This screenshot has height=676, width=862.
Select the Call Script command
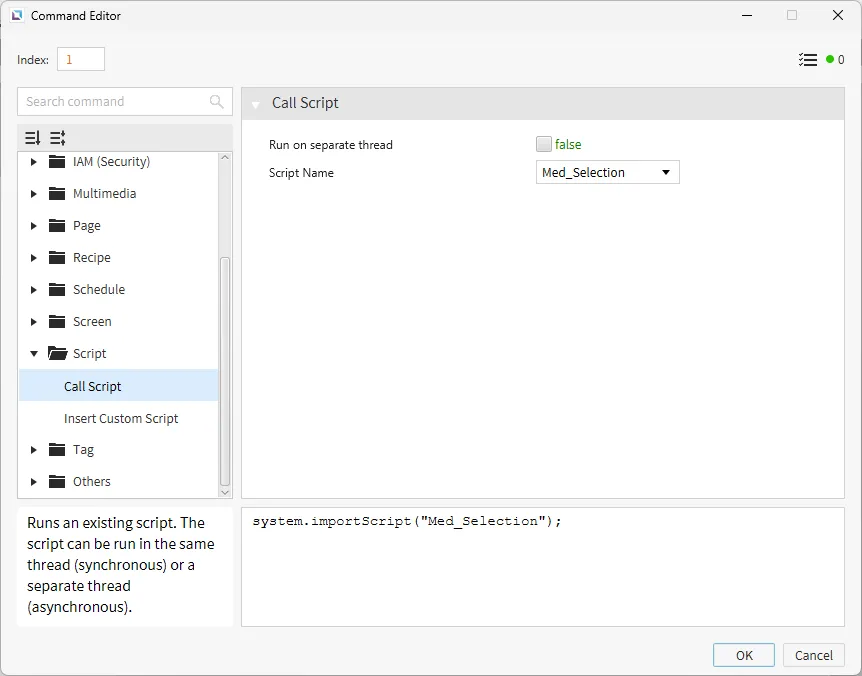coord(93,386)
